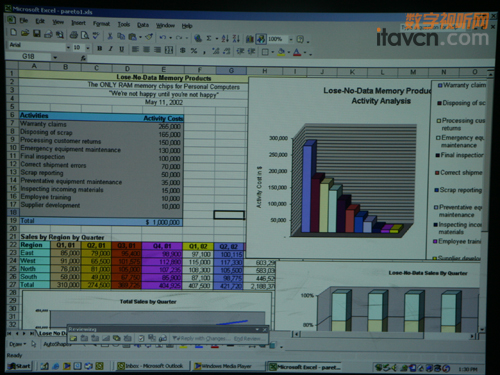The image size is (500, 375).
Task: Click the Merge and Center icon
Action: 169,50
